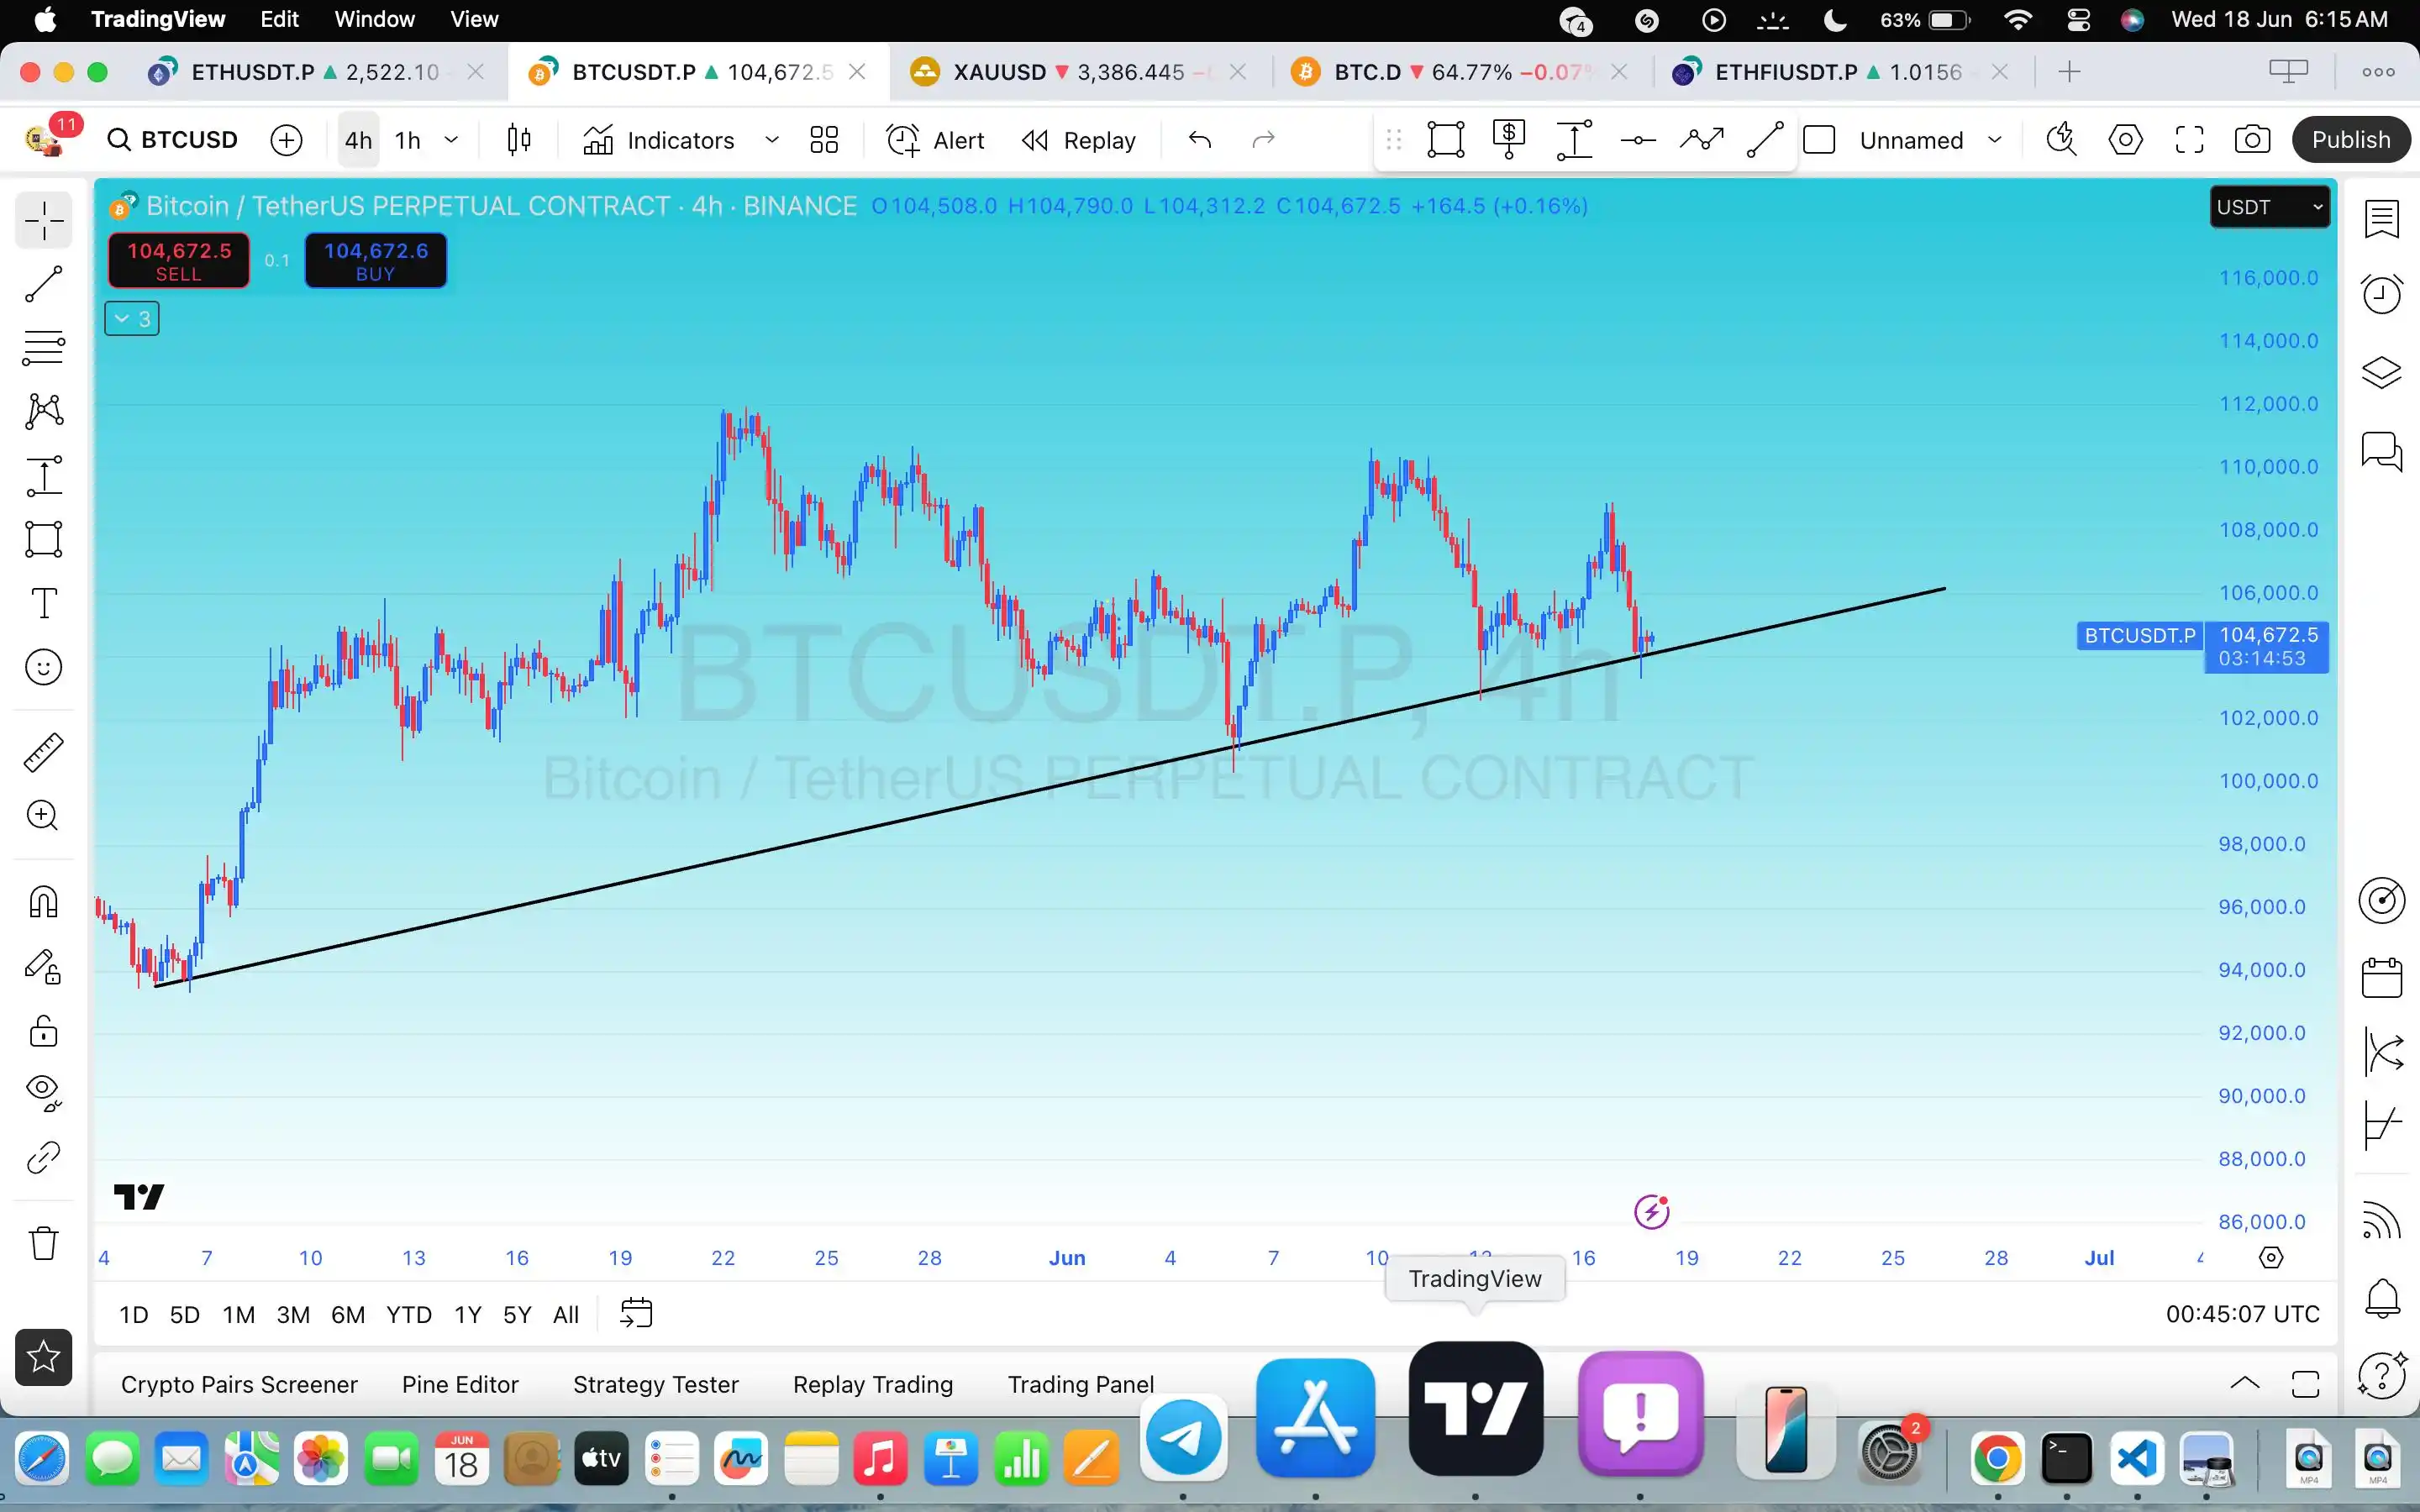Set the chart range to 1M

pos(238,1314)
